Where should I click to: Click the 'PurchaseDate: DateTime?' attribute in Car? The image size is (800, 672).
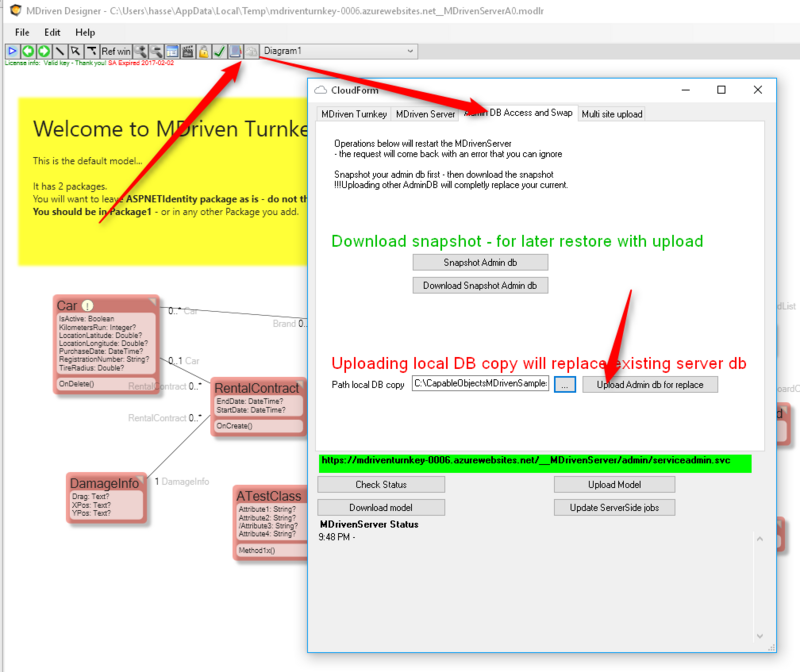pos(101,352)
